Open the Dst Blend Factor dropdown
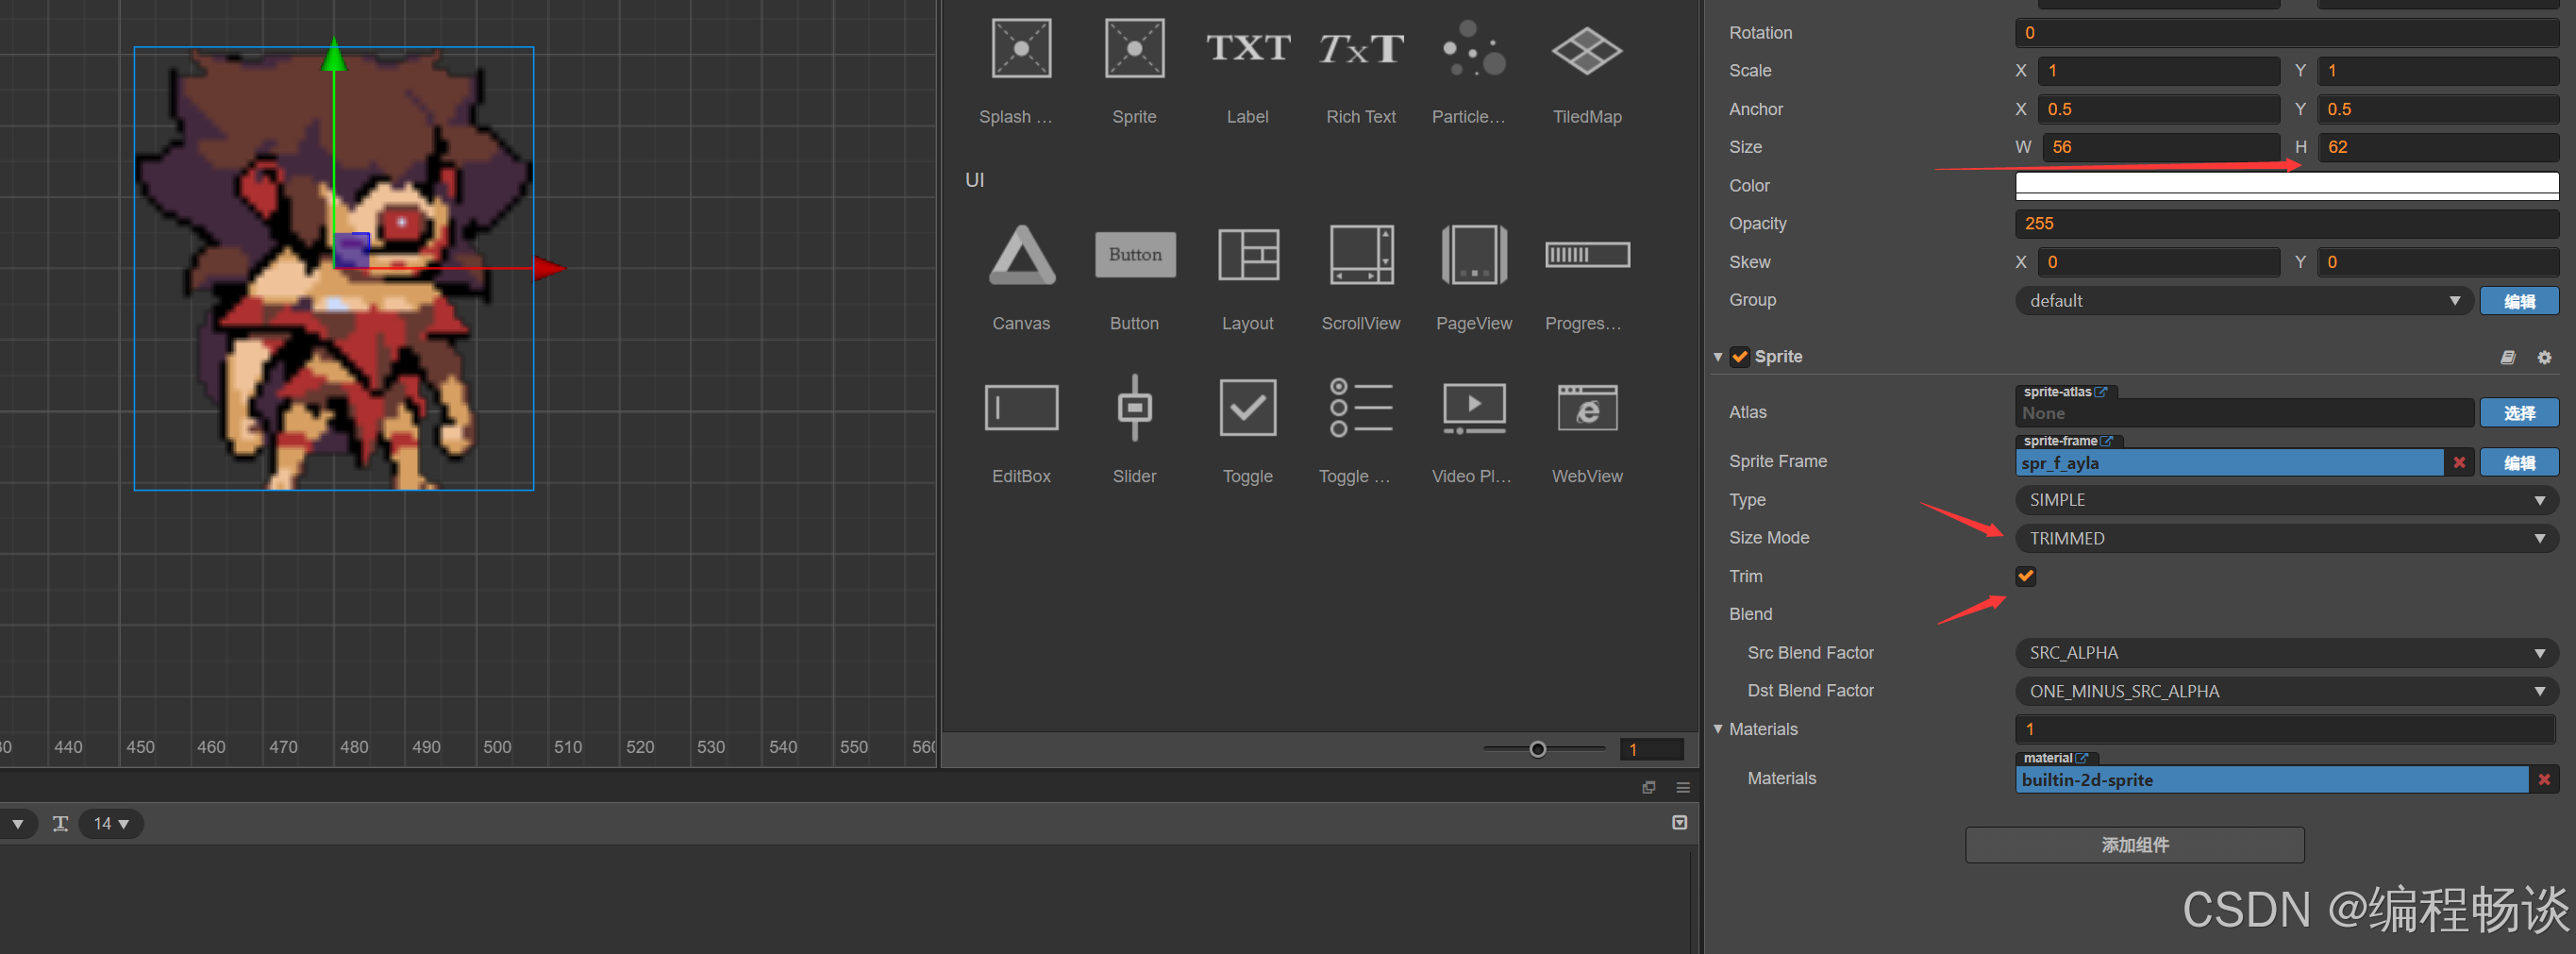This screenshot has width=2576, height=954. point(2286,691)
